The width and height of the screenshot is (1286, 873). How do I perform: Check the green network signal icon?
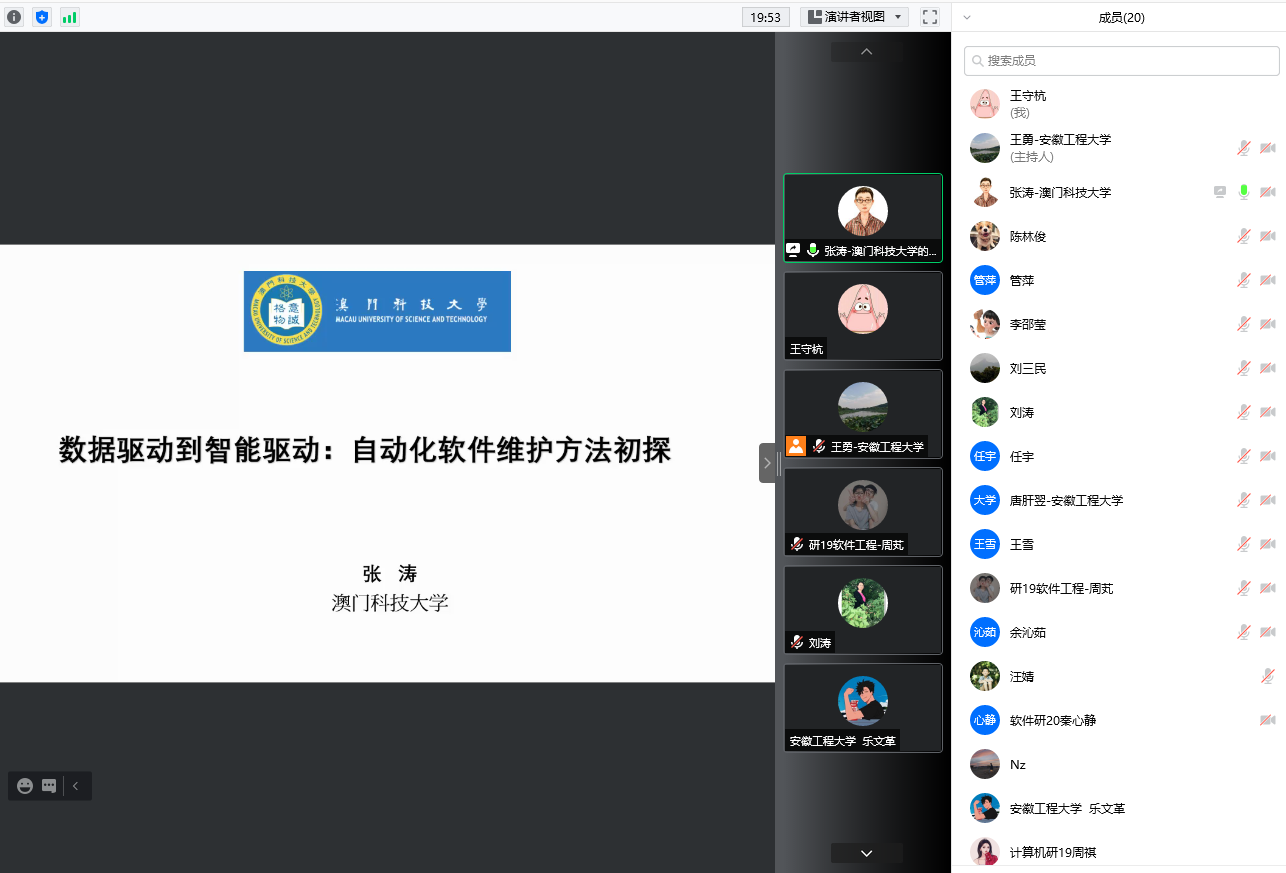[x=69, y=17]
